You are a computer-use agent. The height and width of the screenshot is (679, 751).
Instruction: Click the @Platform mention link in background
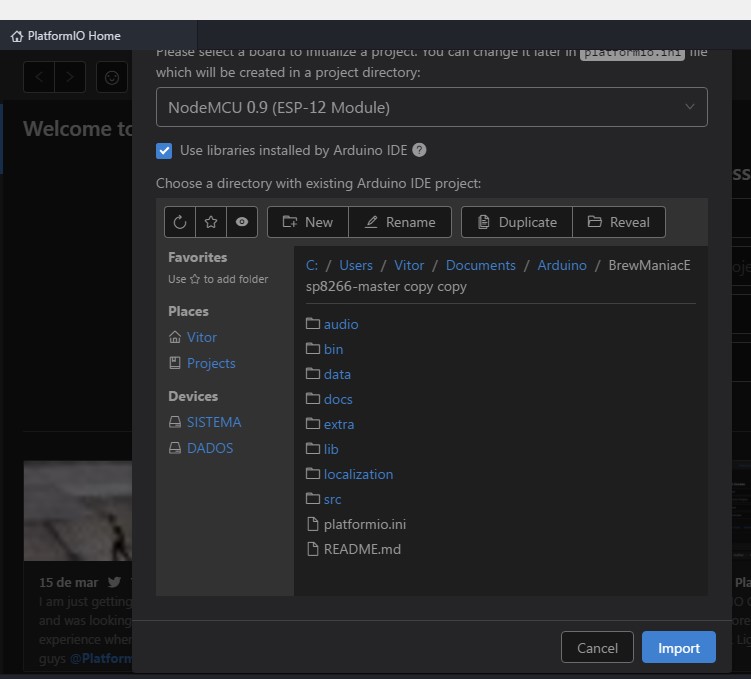click(101, 658)
